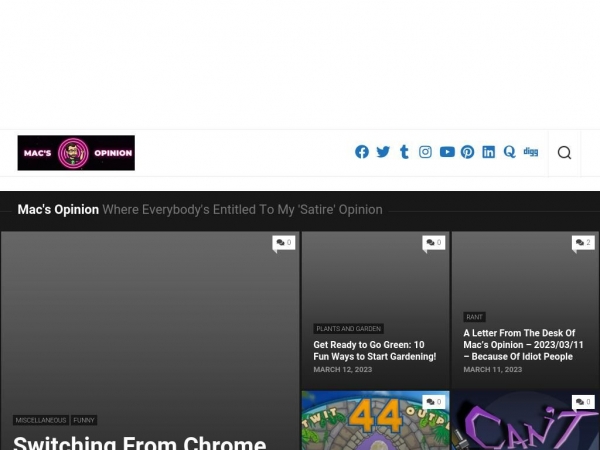Click the Mac's Opinion site title text
Image resolution: width=600 pixels, height=450 pixels.
point(58,210)
